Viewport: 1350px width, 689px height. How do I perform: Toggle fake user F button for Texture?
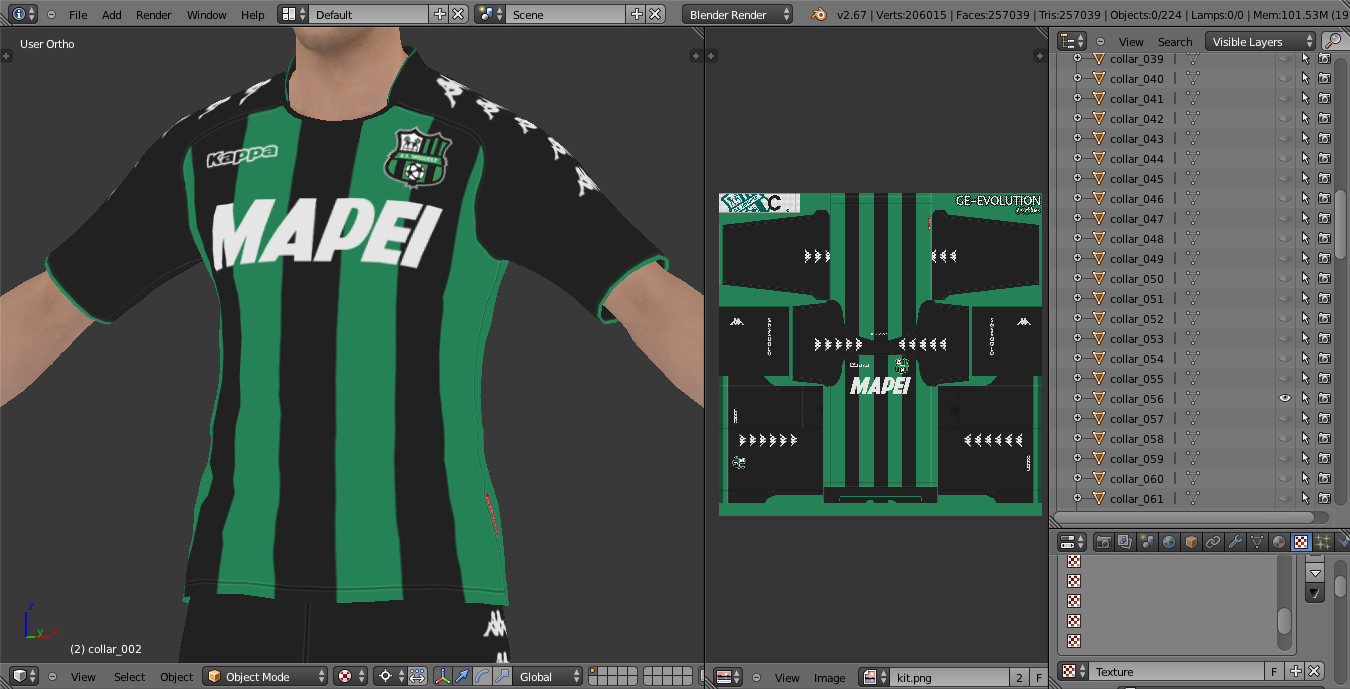click(1275, 671)
